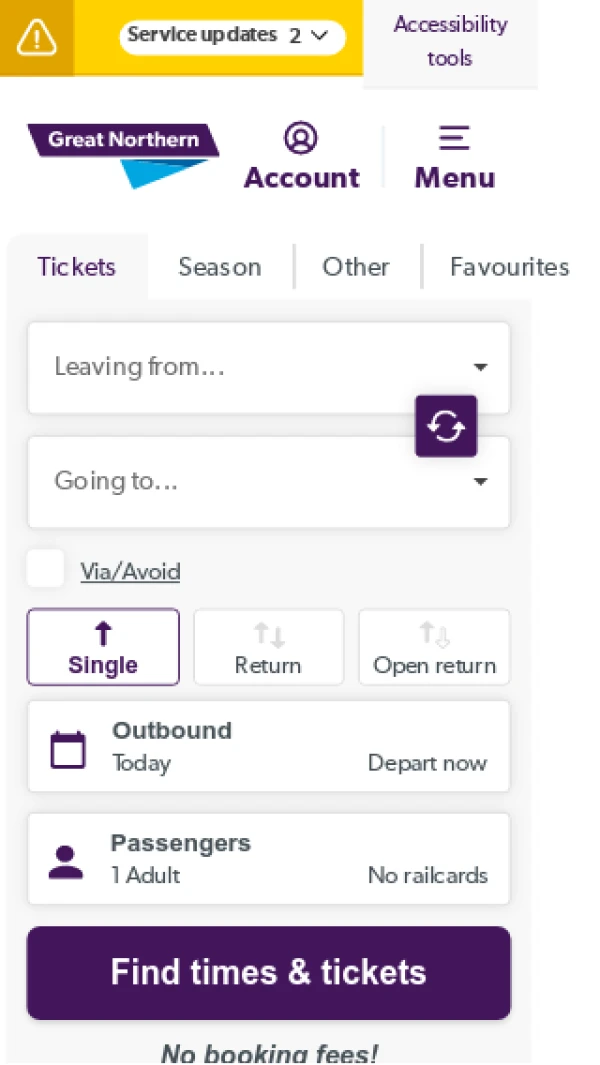Select the Single journey option
Viewport: 600px width, 1065px height.
point(103,647)
